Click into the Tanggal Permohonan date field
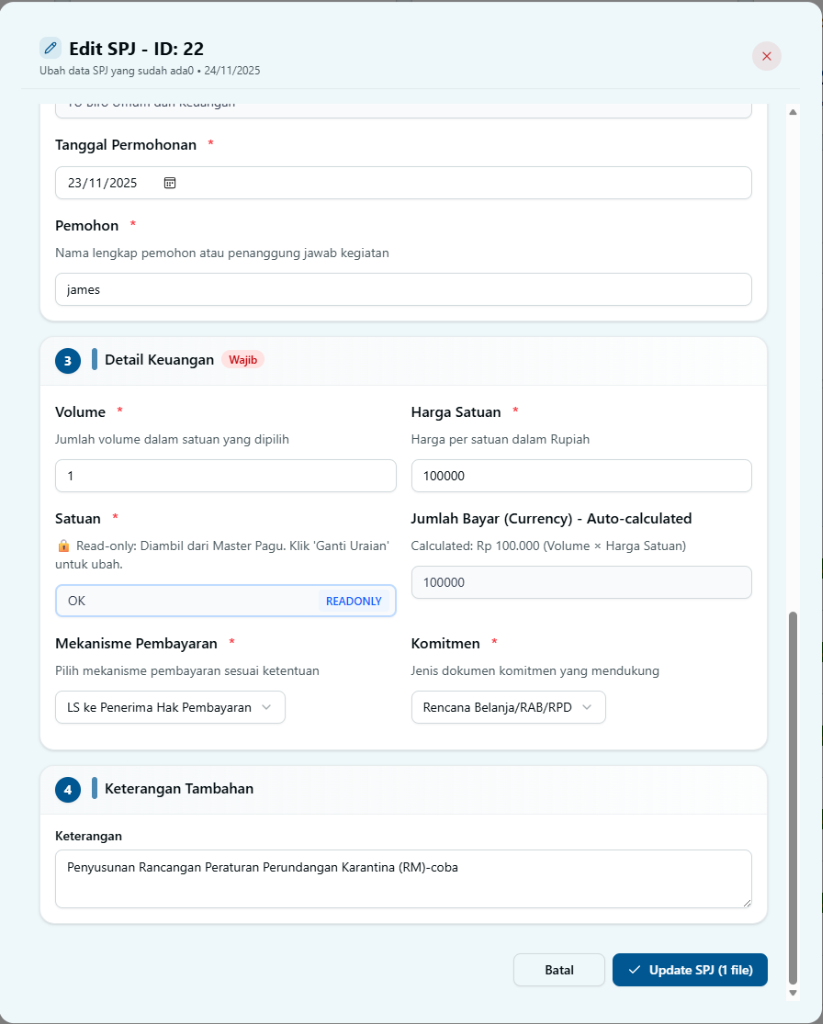The height and width of the screenshot is (1024, 823). coord(403,183)
